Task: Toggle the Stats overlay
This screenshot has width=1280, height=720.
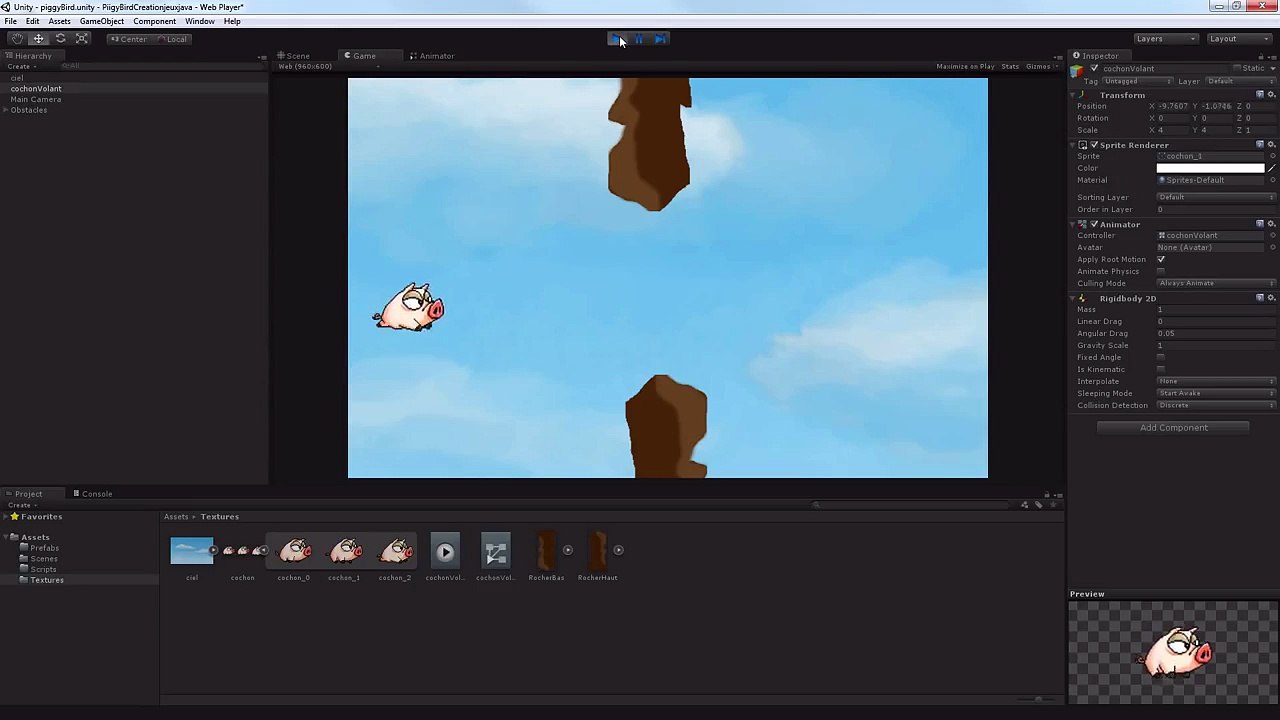Action: (1010, 66)
